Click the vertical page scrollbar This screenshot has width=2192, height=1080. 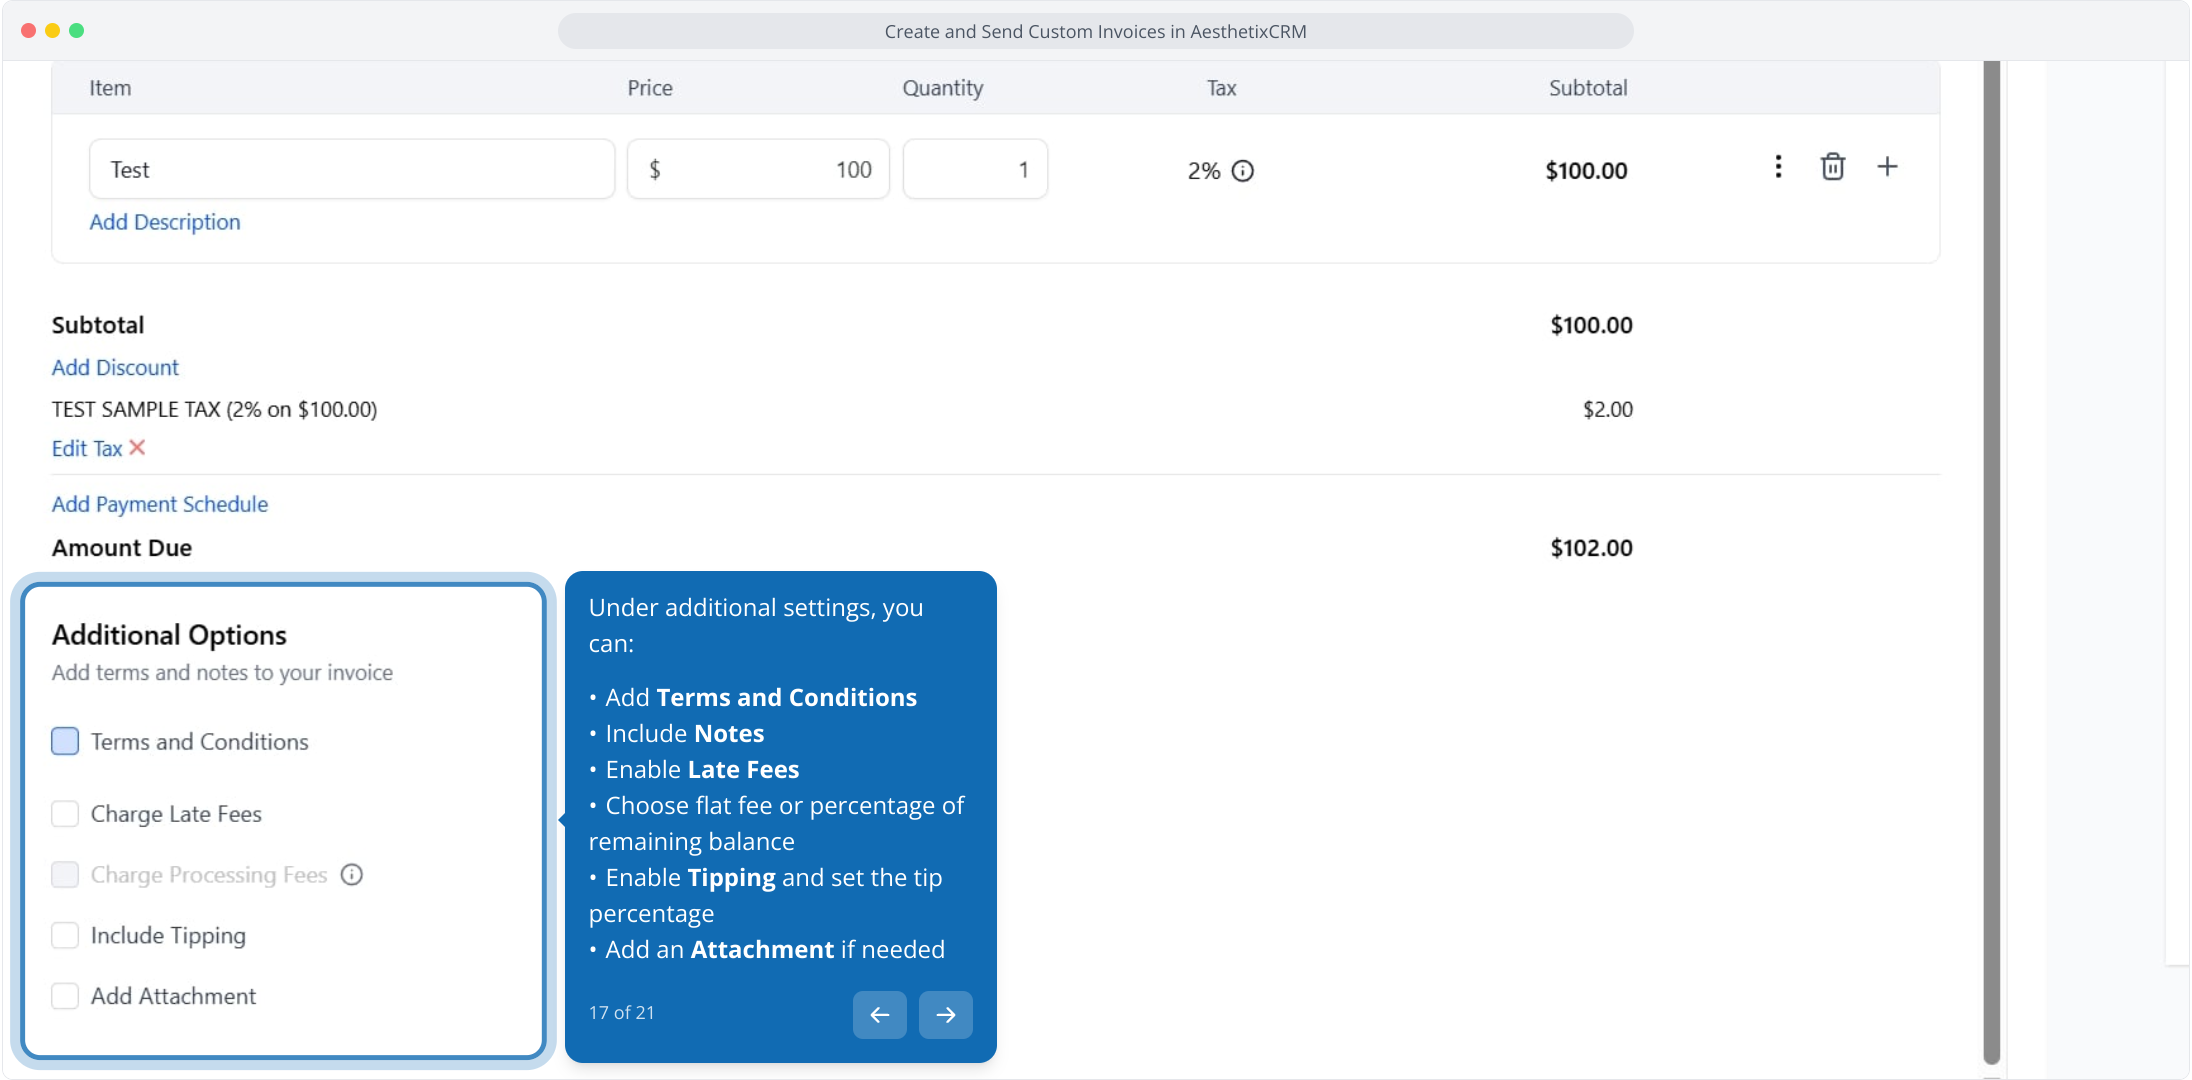[1991, 560]
